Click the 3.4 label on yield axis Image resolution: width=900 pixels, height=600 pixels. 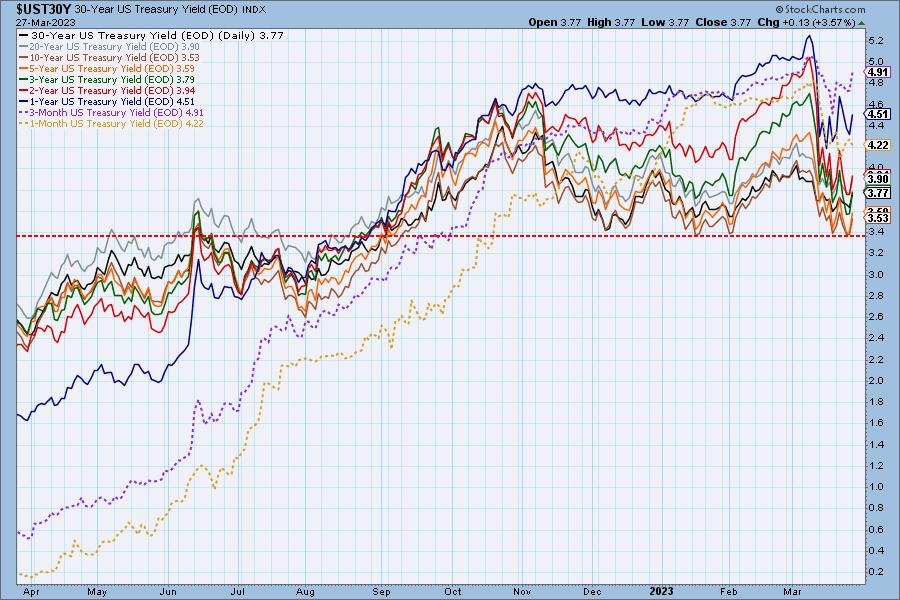(x=876, y=231)
